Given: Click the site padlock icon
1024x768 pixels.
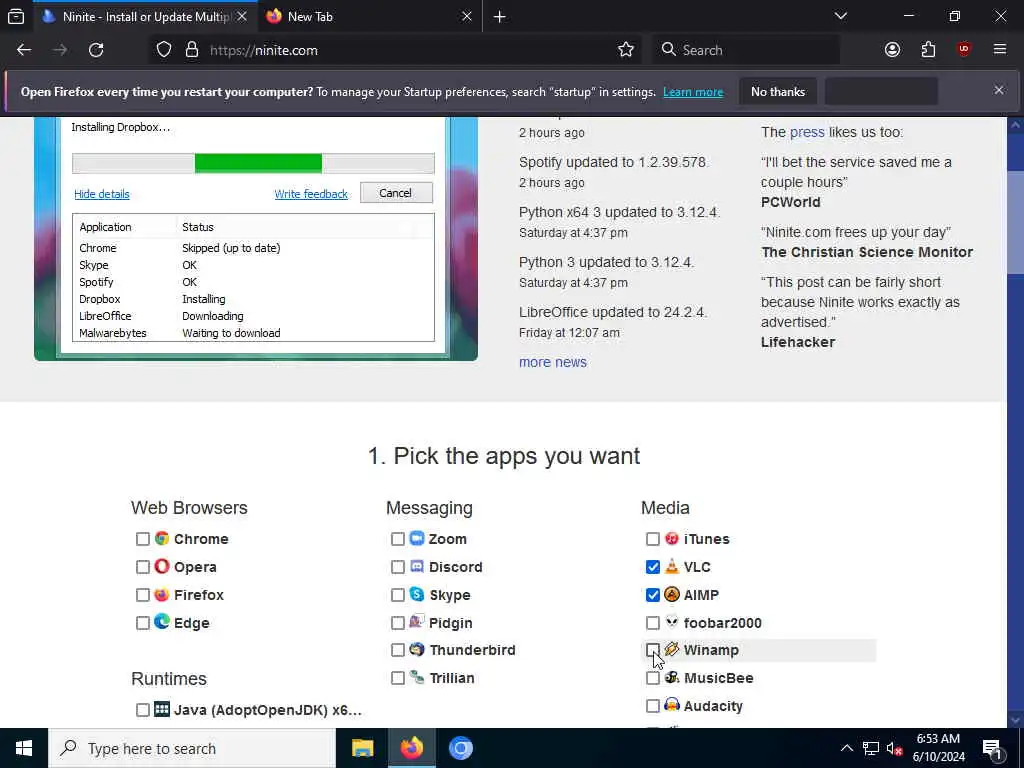Looking at the screenshot, I should [x=192, y=50].
